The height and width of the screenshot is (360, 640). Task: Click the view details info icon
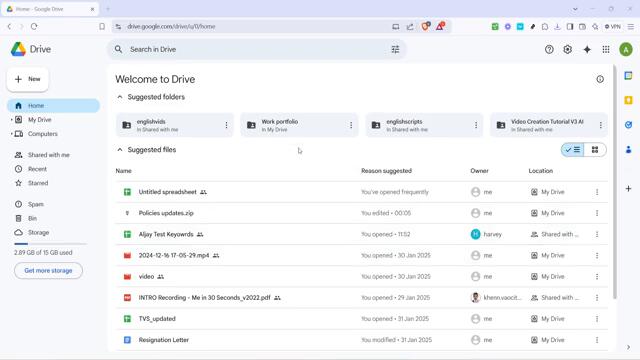[x=600, y=79]
